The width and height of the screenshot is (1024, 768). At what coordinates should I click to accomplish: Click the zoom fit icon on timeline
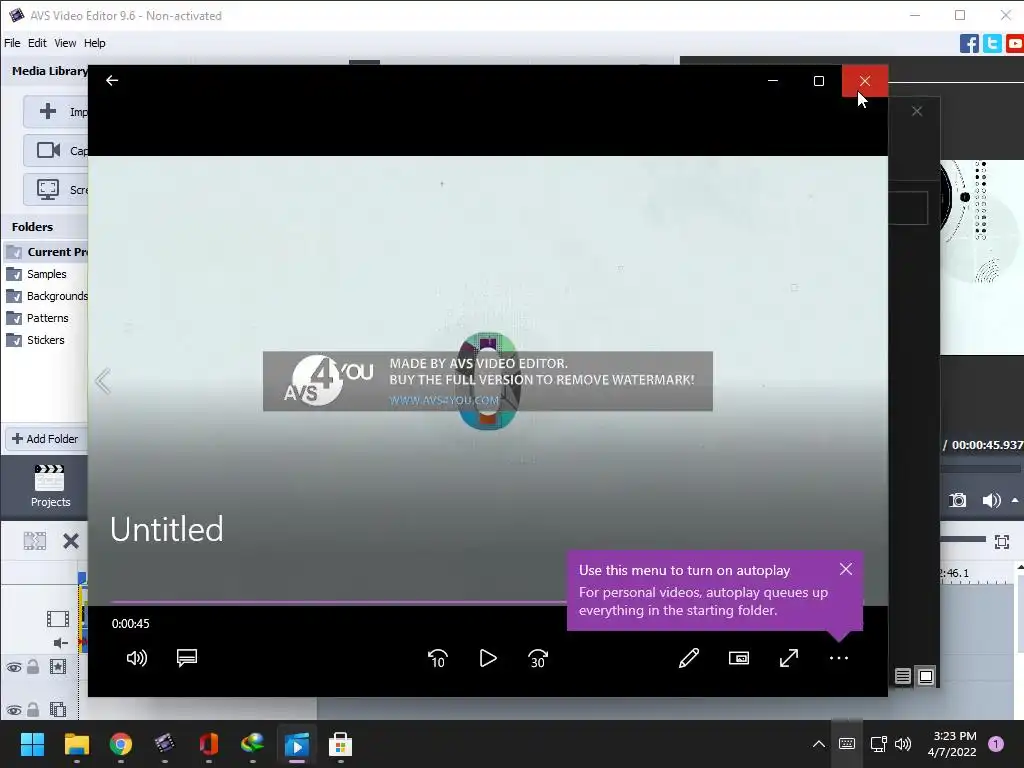click(x=1002, y=541)
